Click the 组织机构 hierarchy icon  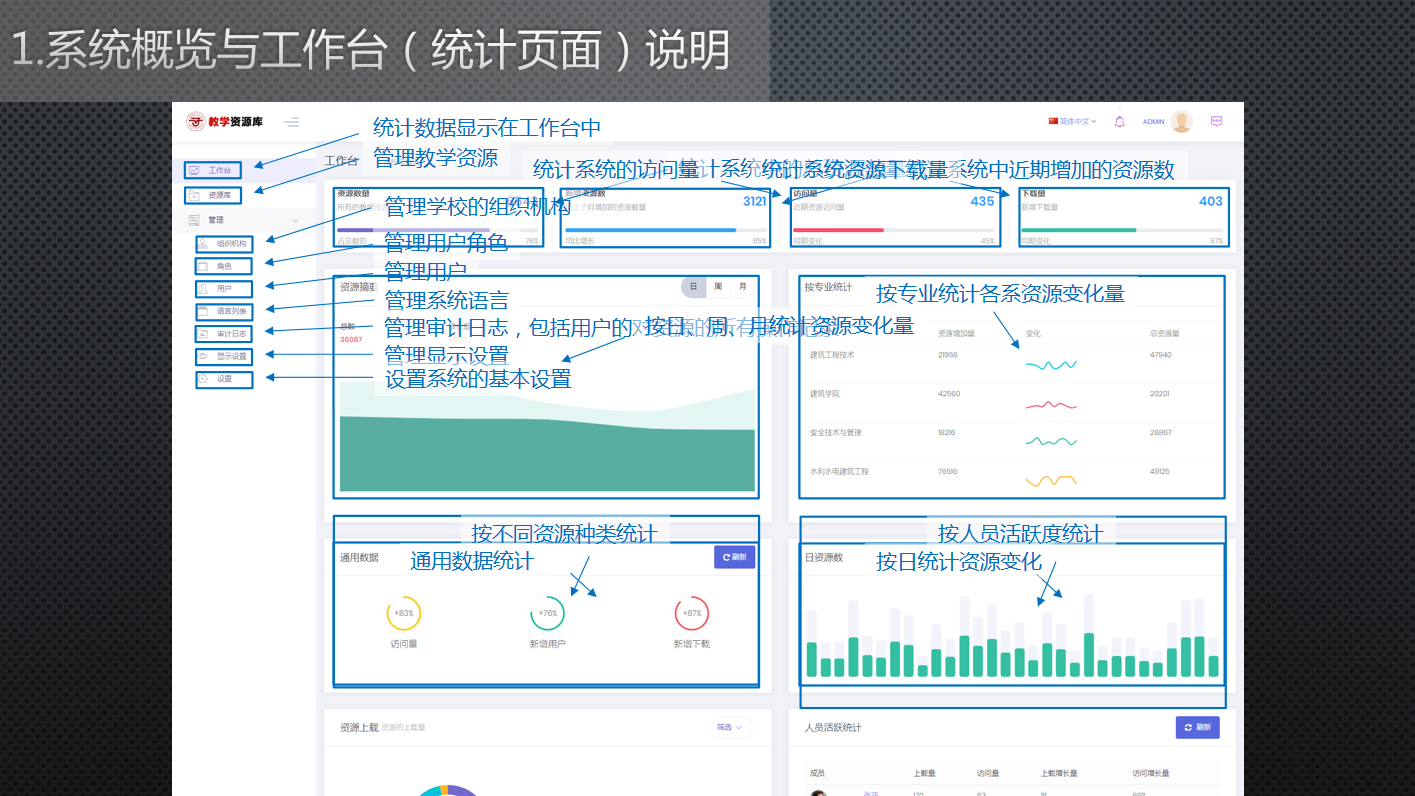coord(203,243)
